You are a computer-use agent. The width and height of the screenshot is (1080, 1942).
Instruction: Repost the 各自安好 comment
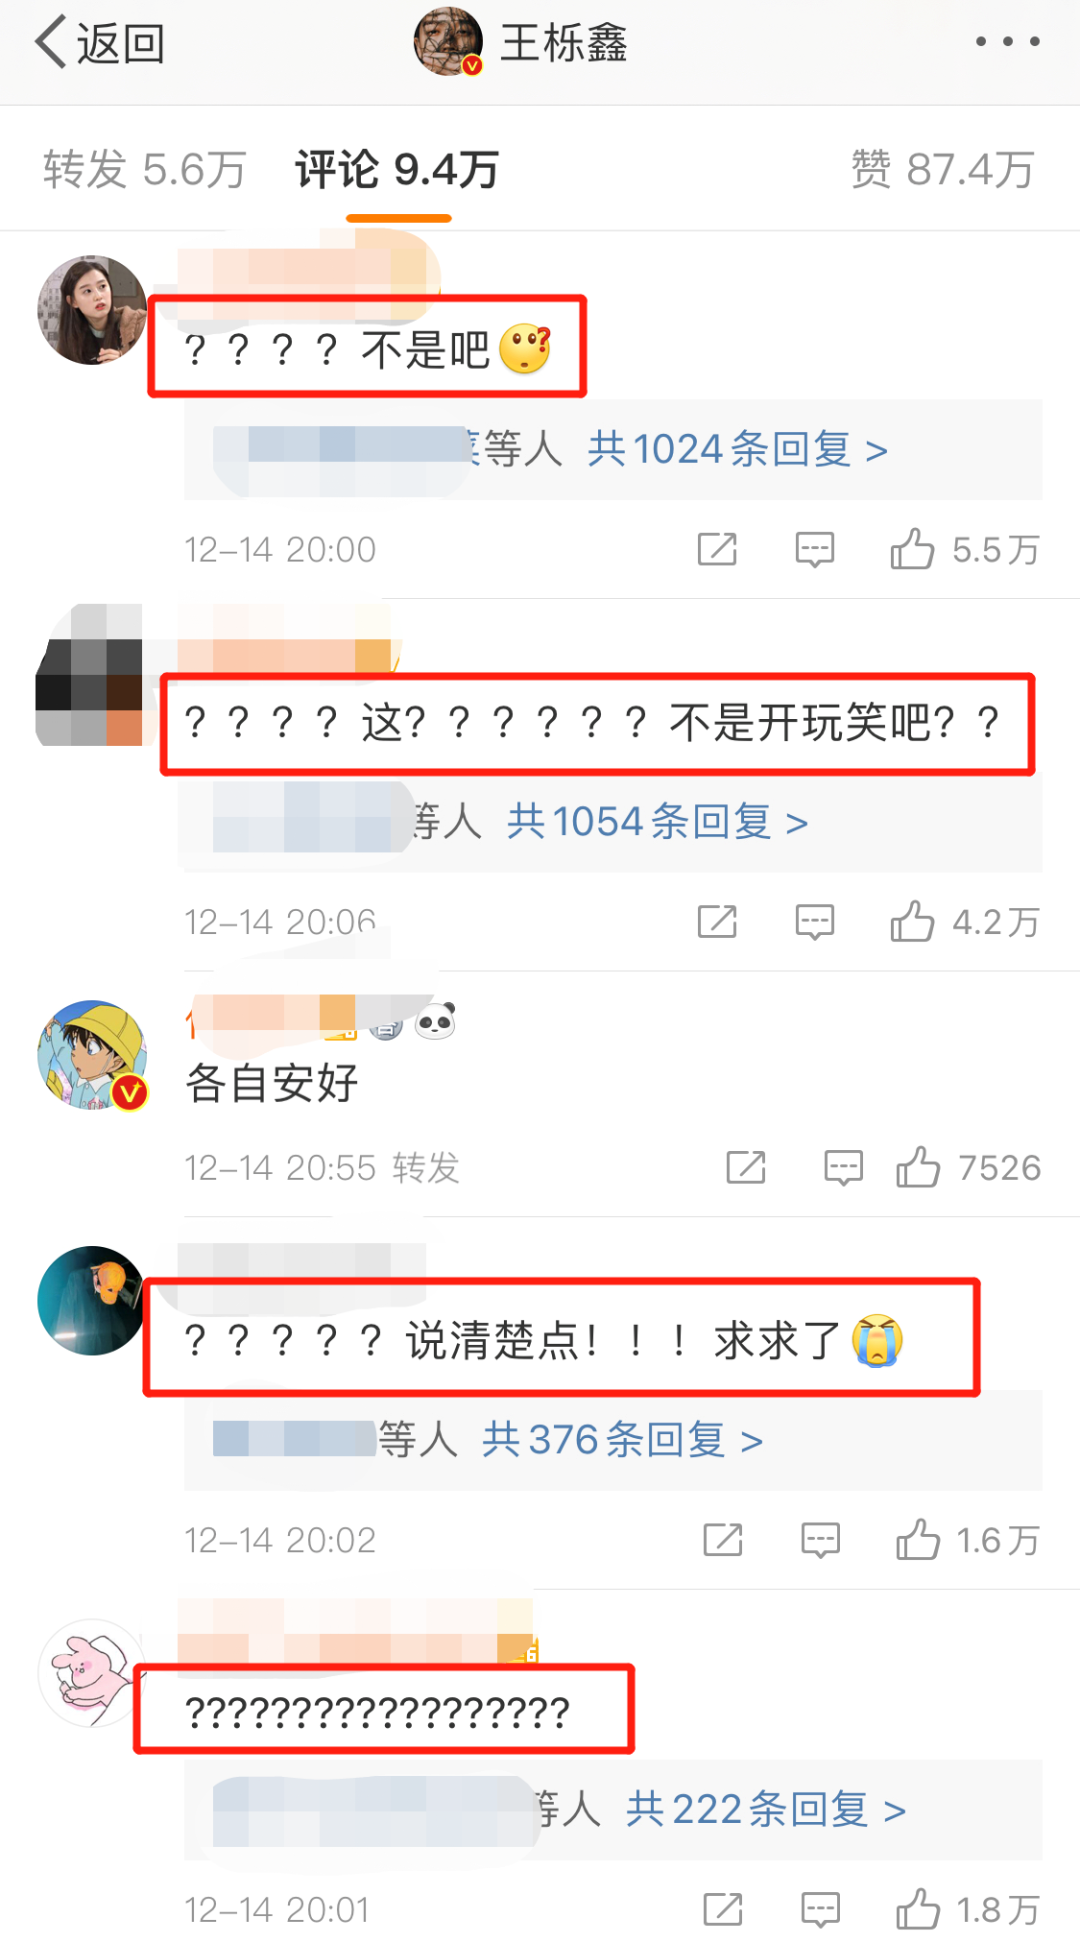pyautogui.click(x=746, y=1167)
